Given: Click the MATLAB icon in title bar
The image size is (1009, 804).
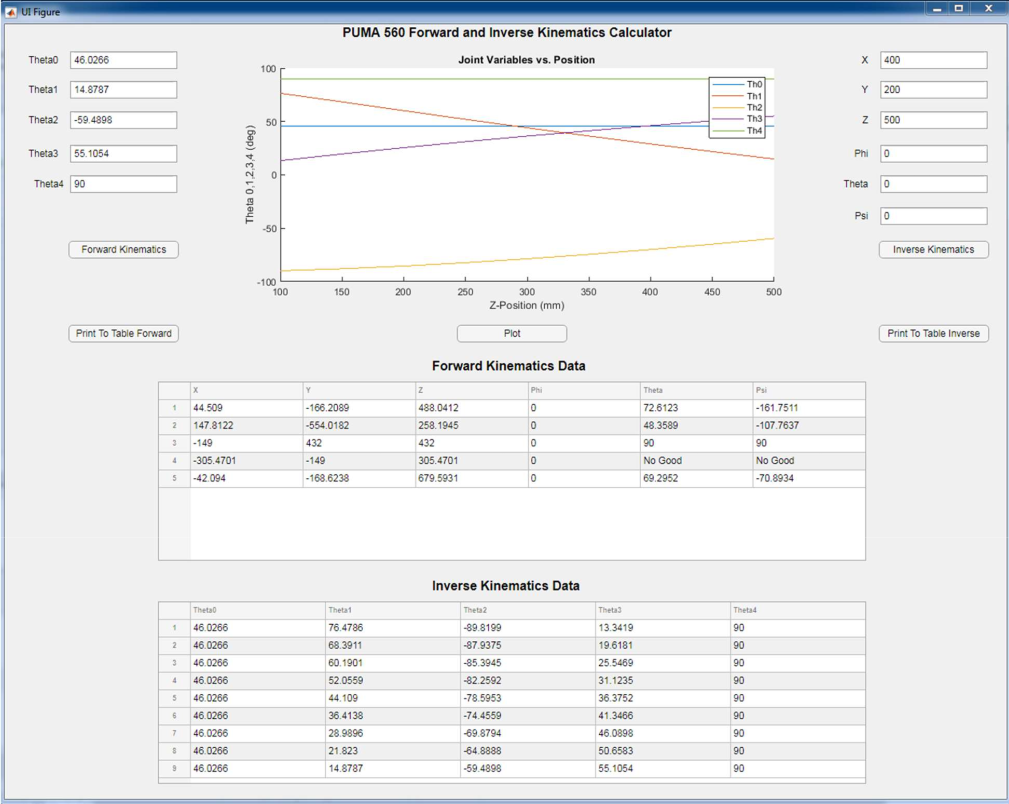Looking at the screenshot, I should [11, 12].
